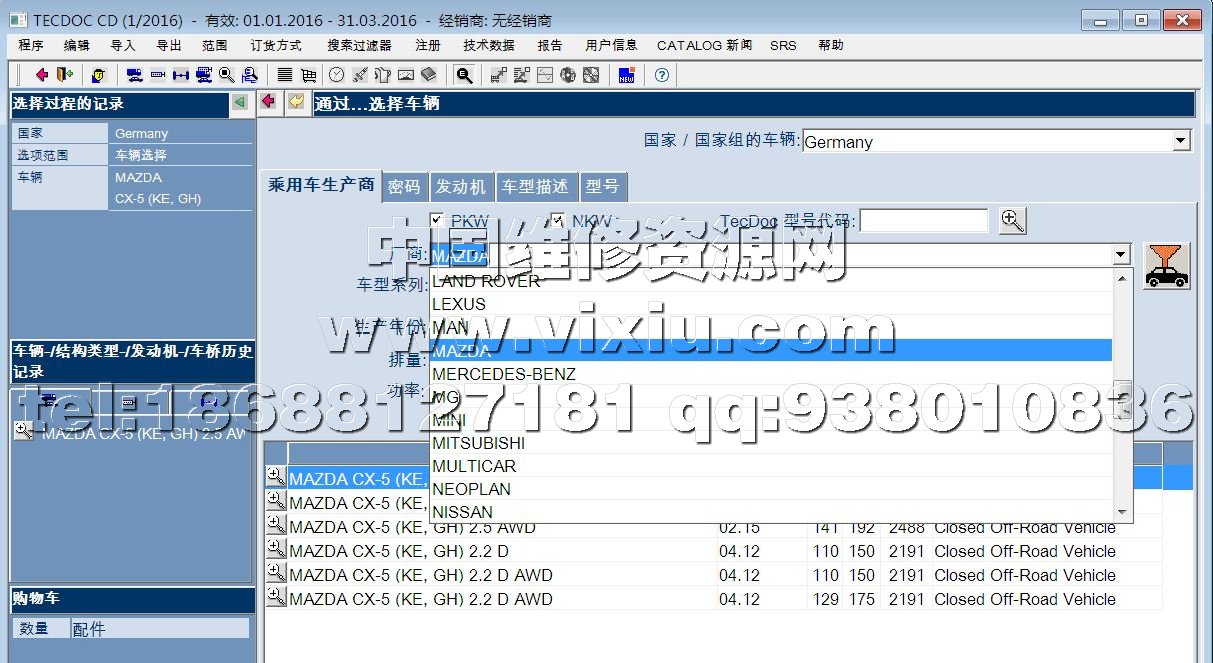1213x663 pixels.
Task: Toggle the PKW checkbox
Action: point(437,221)
